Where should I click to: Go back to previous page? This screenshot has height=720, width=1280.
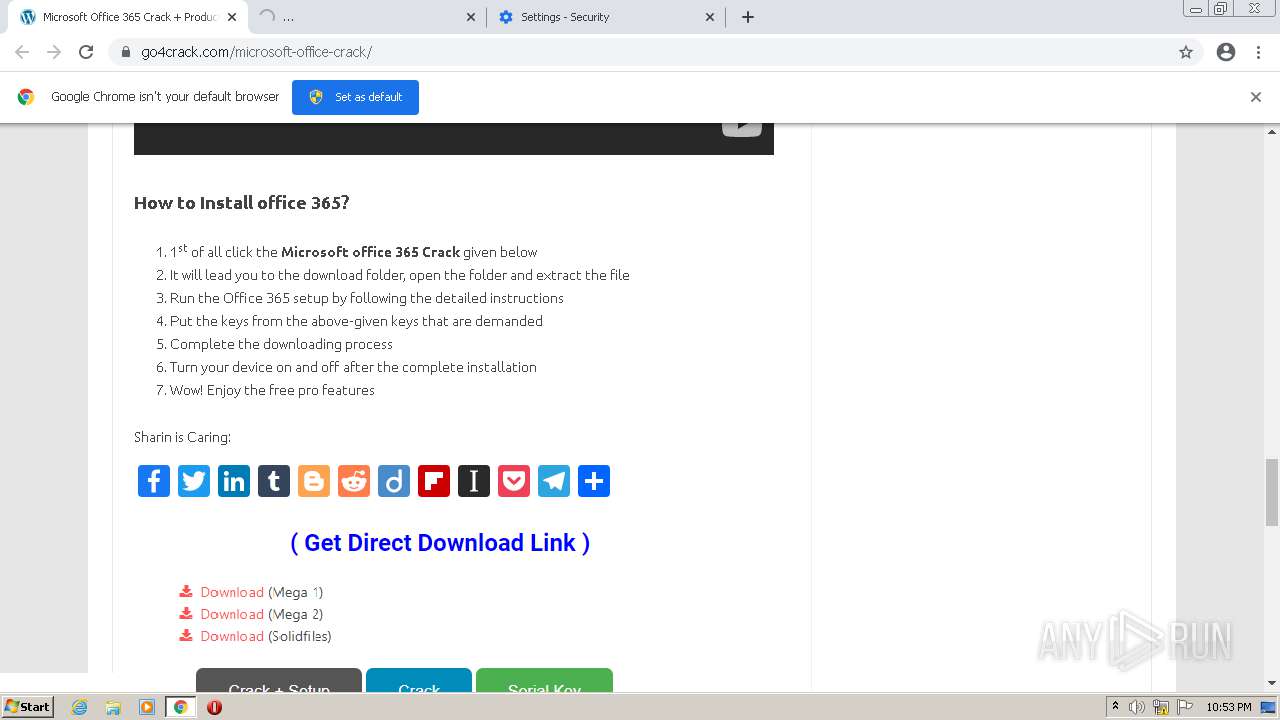(22, 52)
